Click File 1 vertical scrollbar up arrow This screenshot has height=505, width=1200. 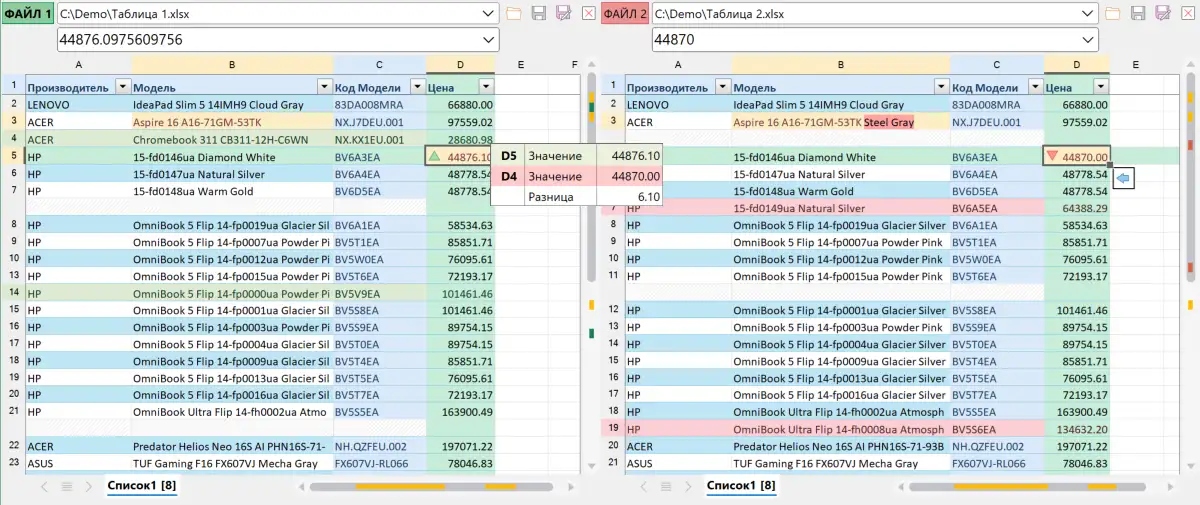tap(591, 64)
